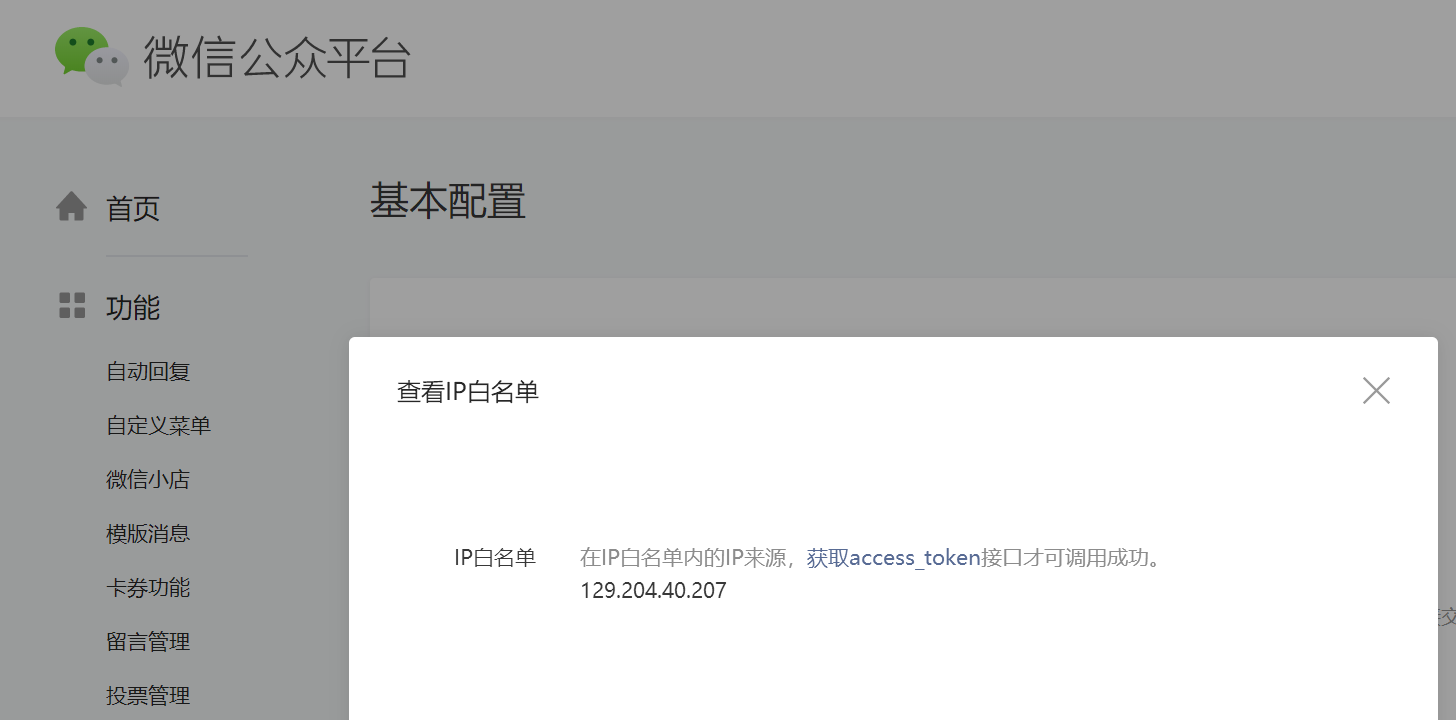Viewport: 1456px width, 720px height.
Task: Click the grid icon beside 功能
Action: click(x=72, y=306)
